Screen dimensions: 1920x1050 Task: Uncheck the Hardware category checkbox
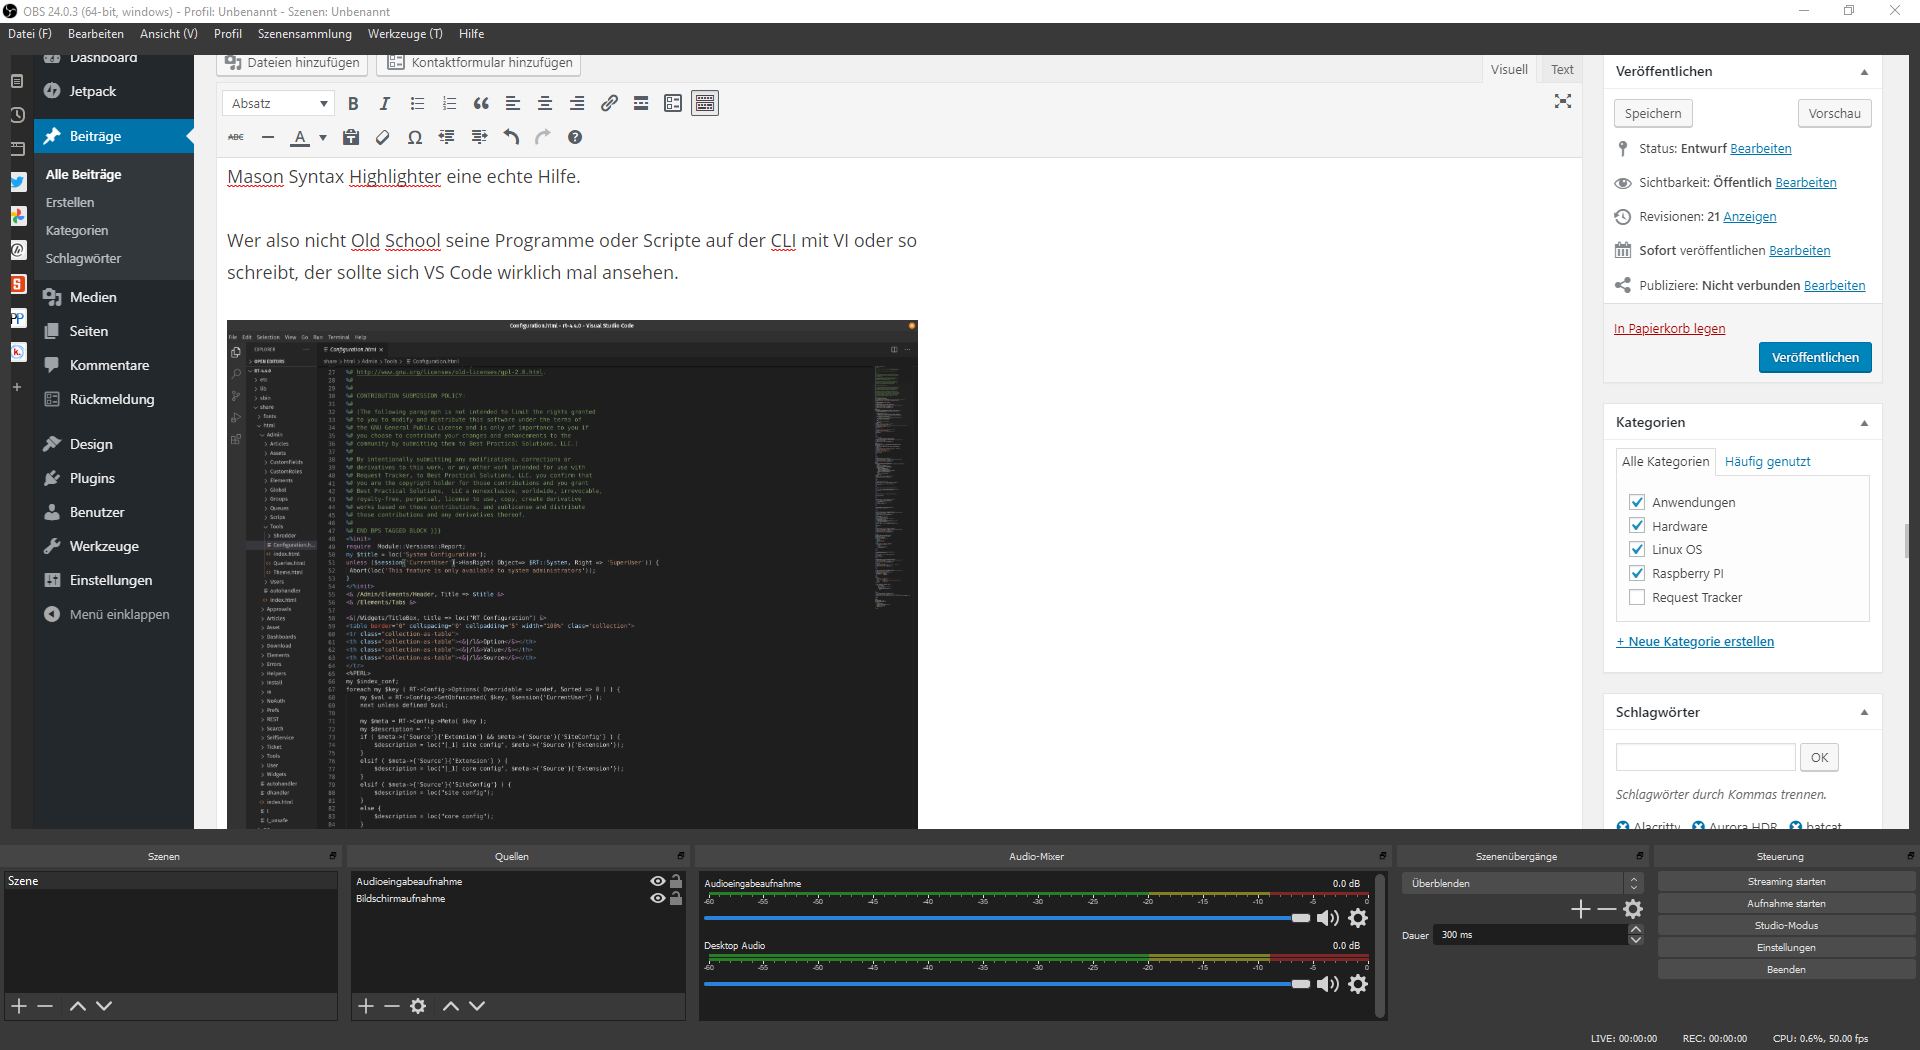[x=1637, y=526]
